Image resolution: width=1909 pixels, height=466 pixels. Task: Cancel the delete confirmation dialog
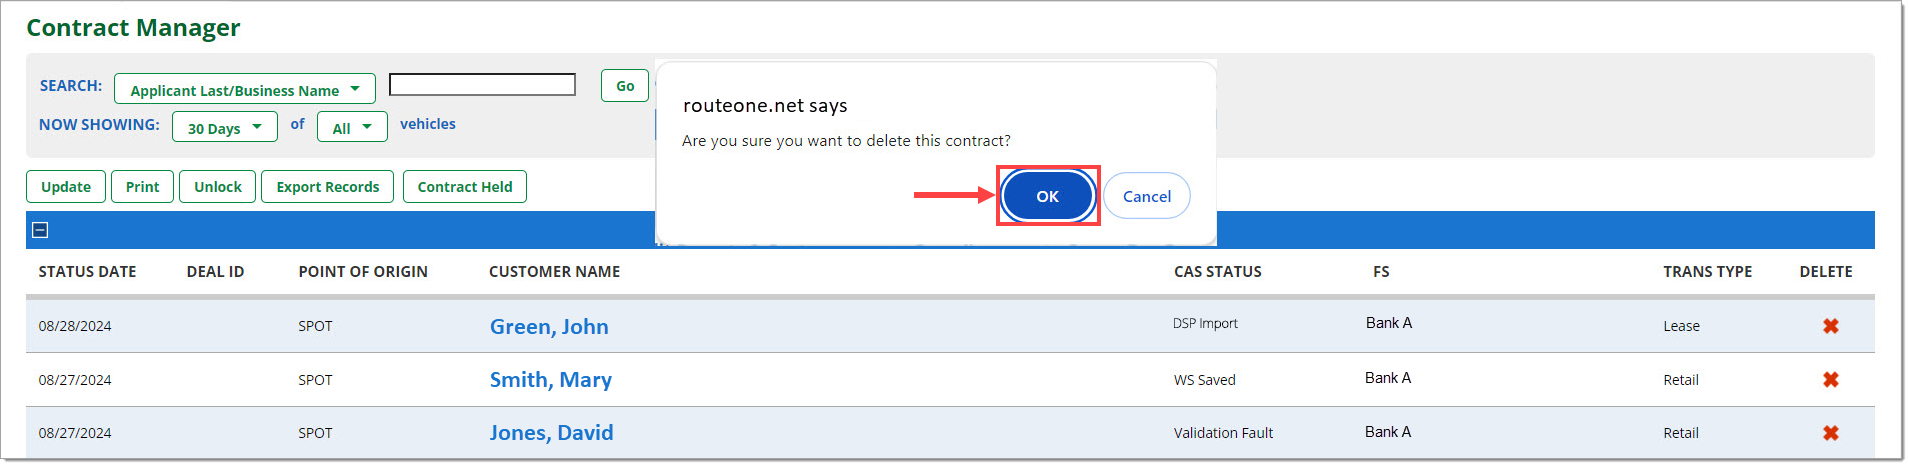(1146, 196)
